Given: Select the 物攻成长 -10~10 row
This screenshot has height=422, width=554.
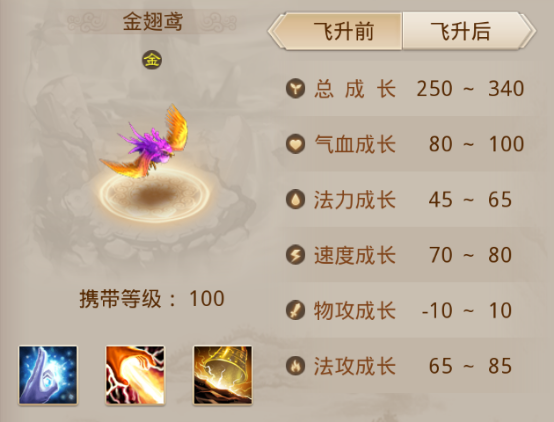Looking at the screenshot, I should 408,310.
